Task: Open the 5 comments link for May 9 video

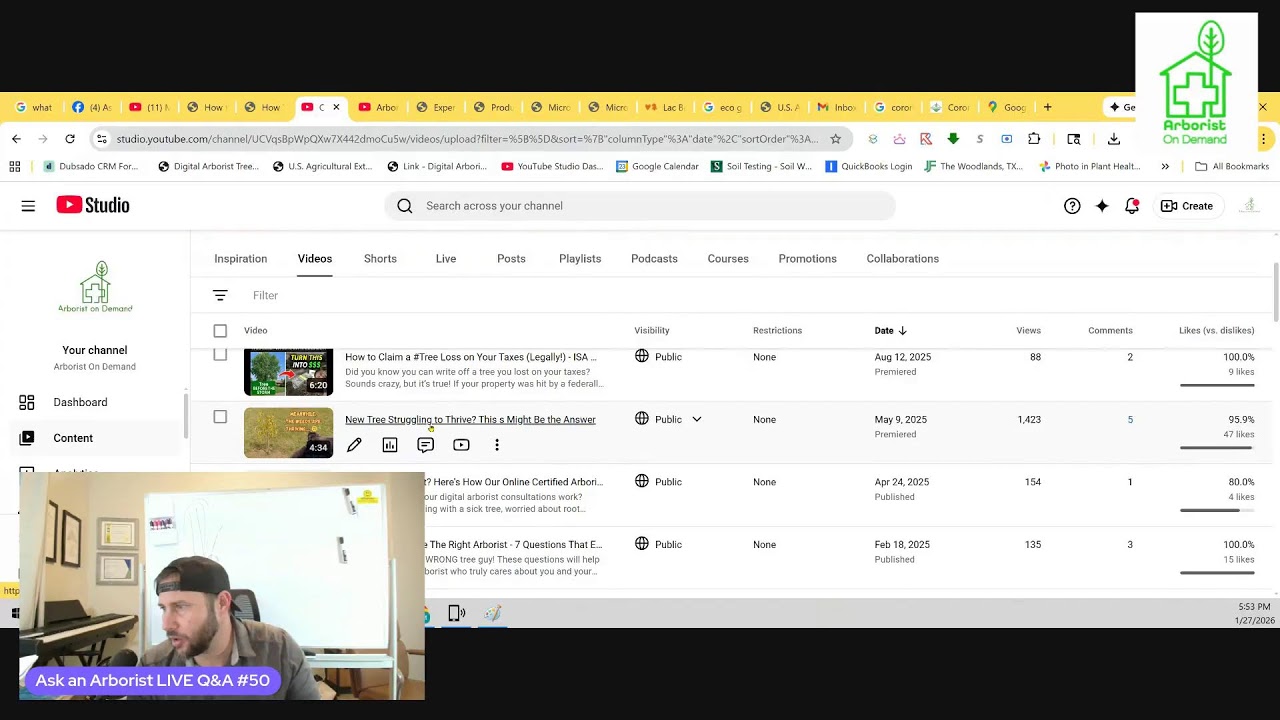Action: tap(1130, 420)
